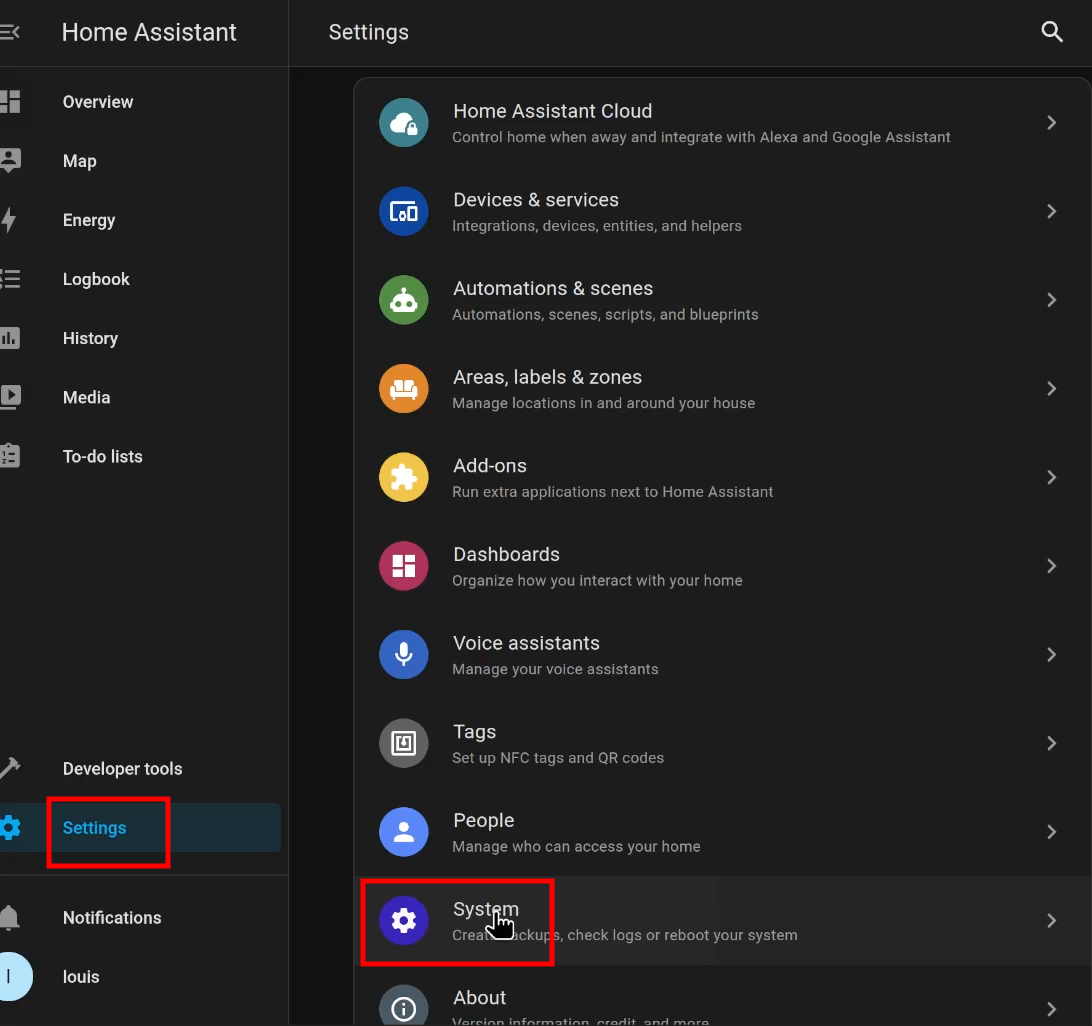The height and width of the screenshot is (1026, 1092).
Task: Click the Dashboards grid icon
Action: tap(403, 566)
